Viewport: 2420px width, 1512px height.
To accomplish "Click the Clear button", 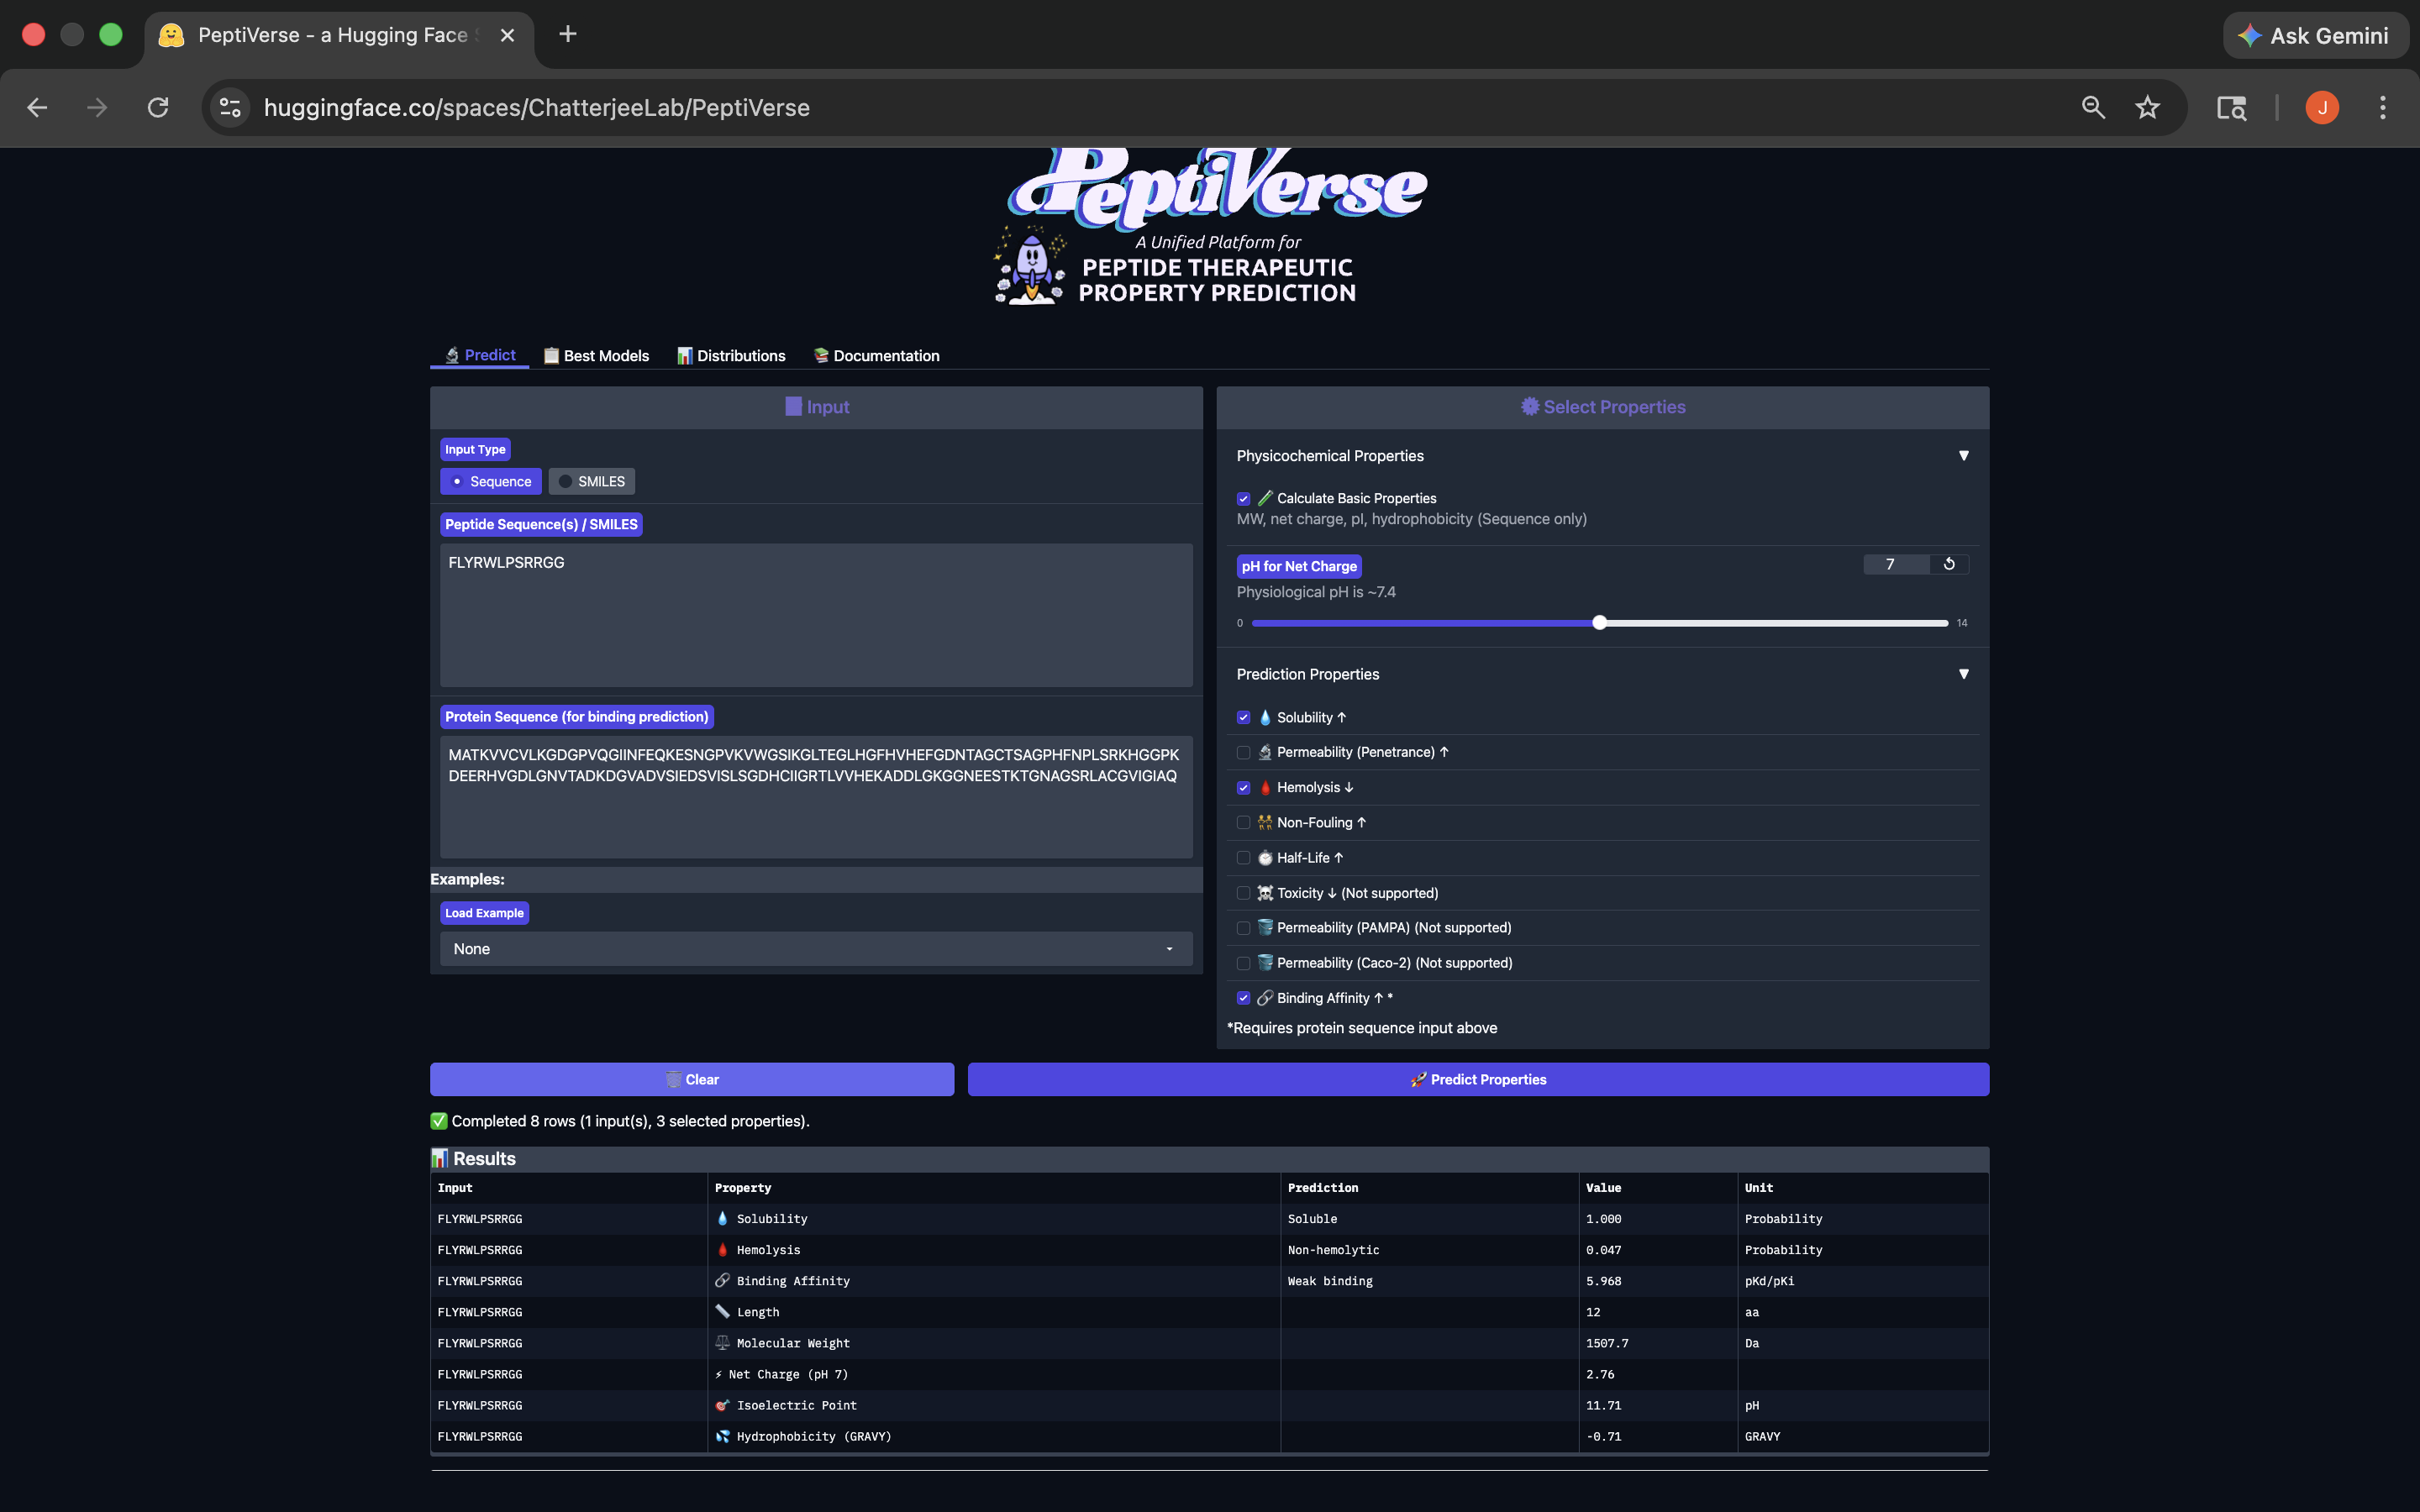I will coord(692,1080).
